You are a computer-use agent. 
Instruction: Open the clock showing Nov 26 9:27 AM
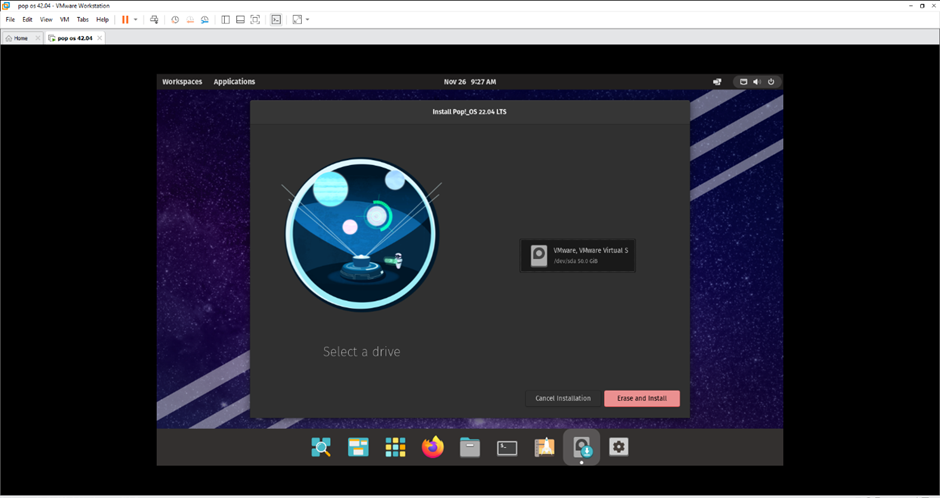pyautogui.click(x=469, y=81)
